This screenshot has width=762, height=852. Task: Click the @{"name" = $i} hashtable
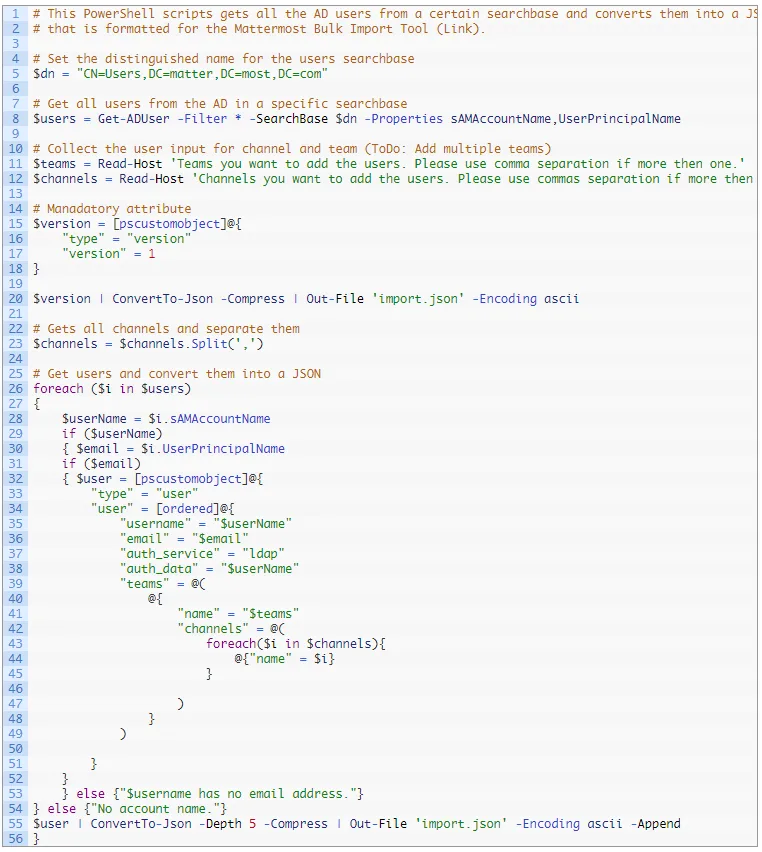pos(285,659)
